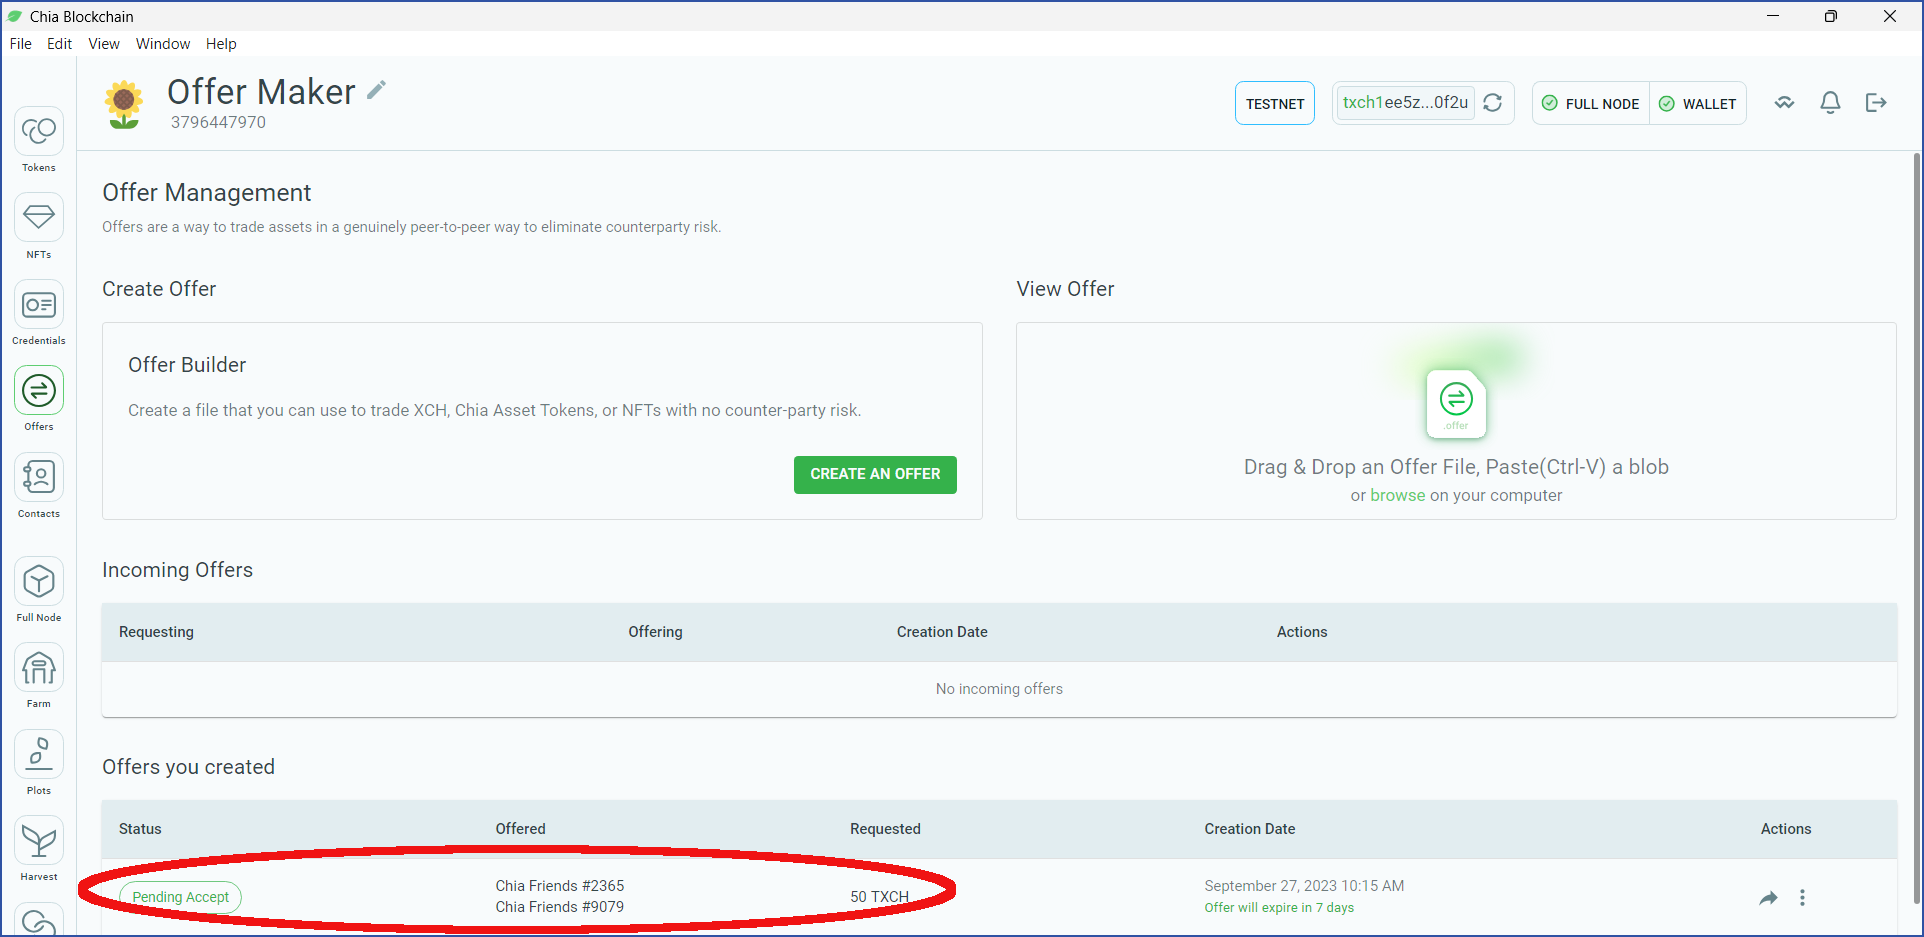Image resolution: width=1924 pixels, height=937 pixels.
Task: Restore down the Chia Blockchain window
Action: (x=1831, y=16)
